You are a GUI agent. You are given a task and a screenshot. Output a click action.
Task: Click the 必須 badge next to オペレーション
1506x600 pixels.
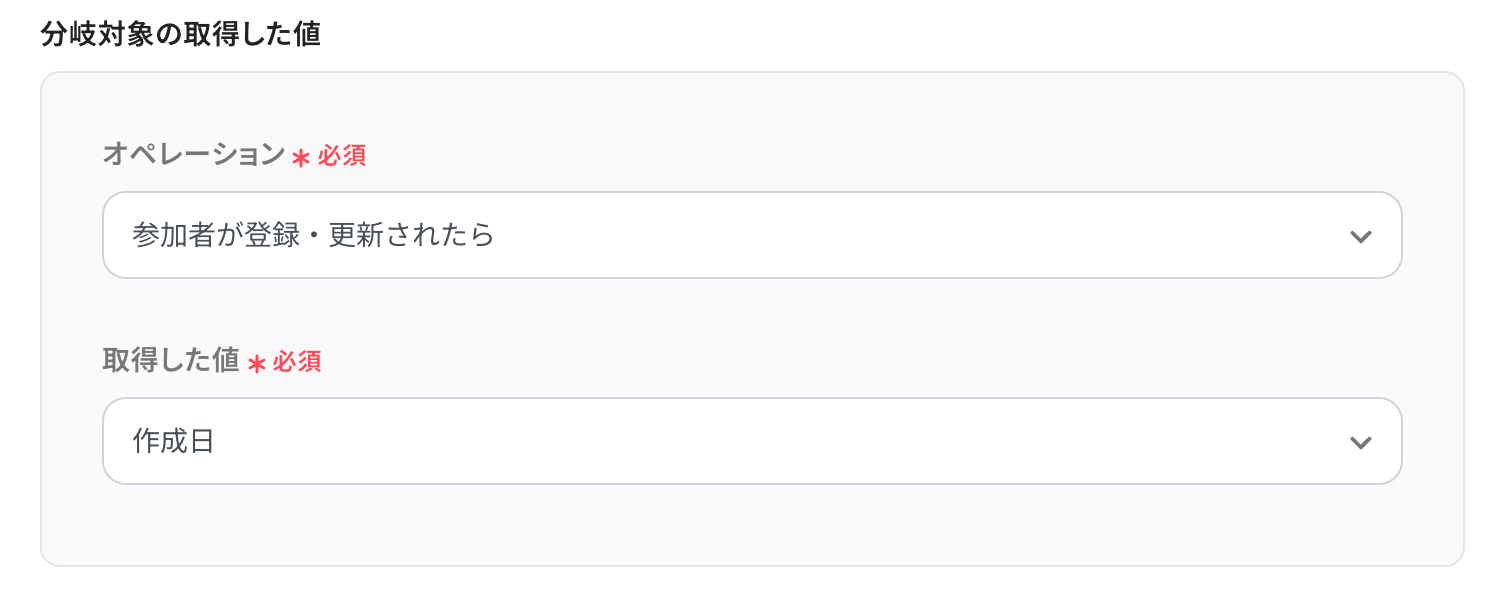pos(342,156)
